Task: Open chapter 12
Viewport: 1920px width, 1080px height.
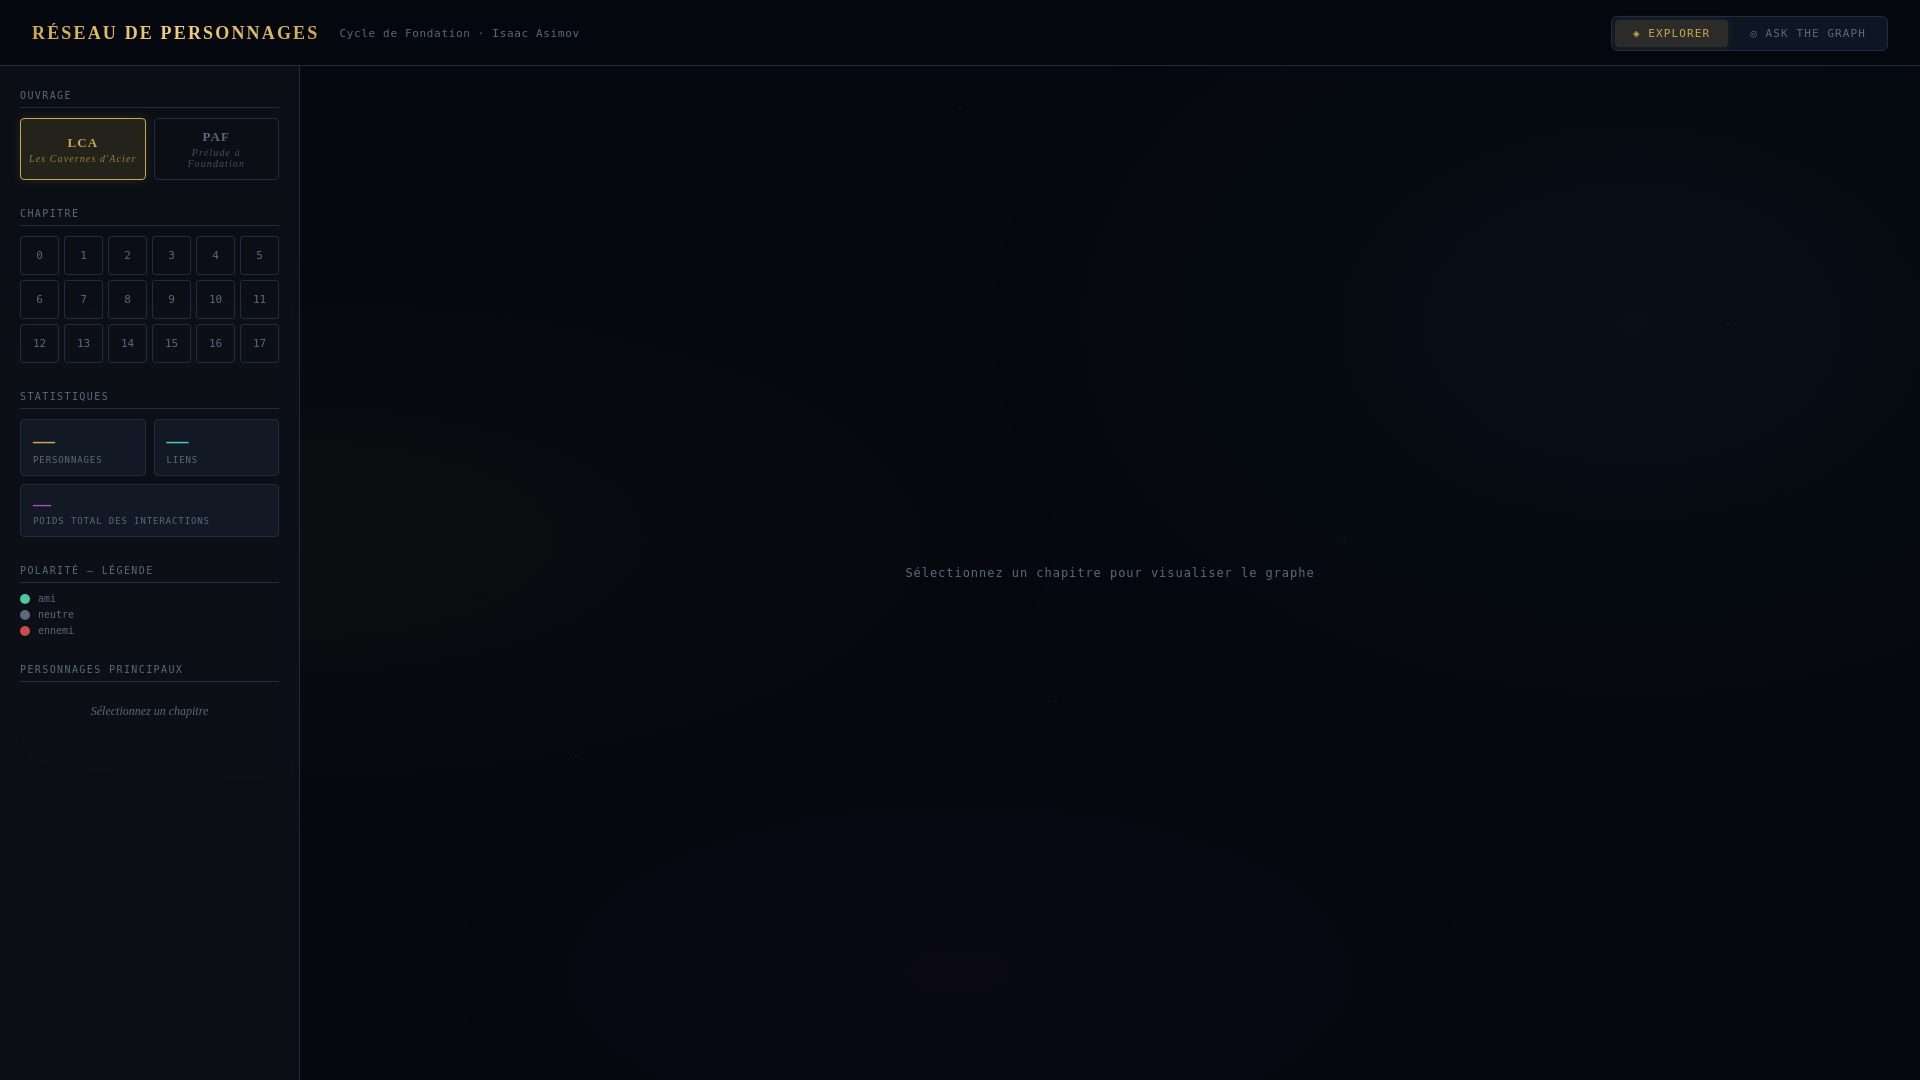Action: click(x=39, y=344)
